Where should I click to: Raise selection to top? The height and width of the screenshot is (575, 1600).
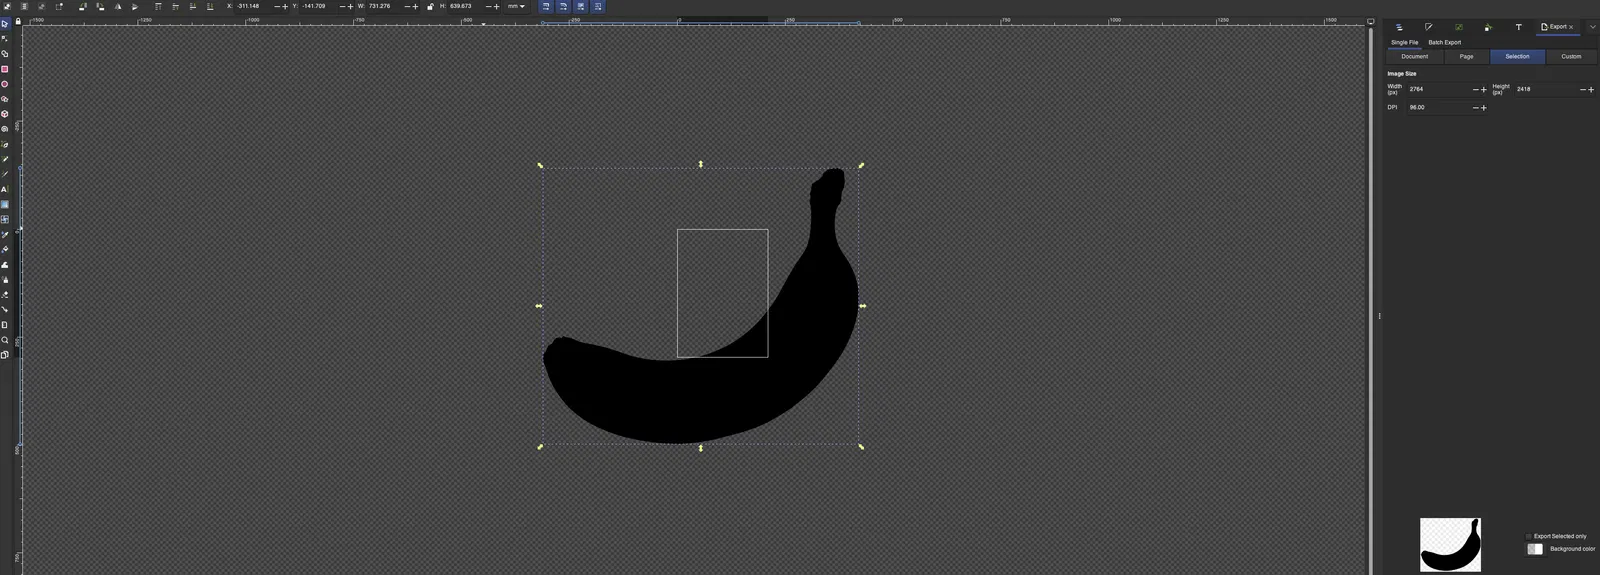click(x=158, y=6)
